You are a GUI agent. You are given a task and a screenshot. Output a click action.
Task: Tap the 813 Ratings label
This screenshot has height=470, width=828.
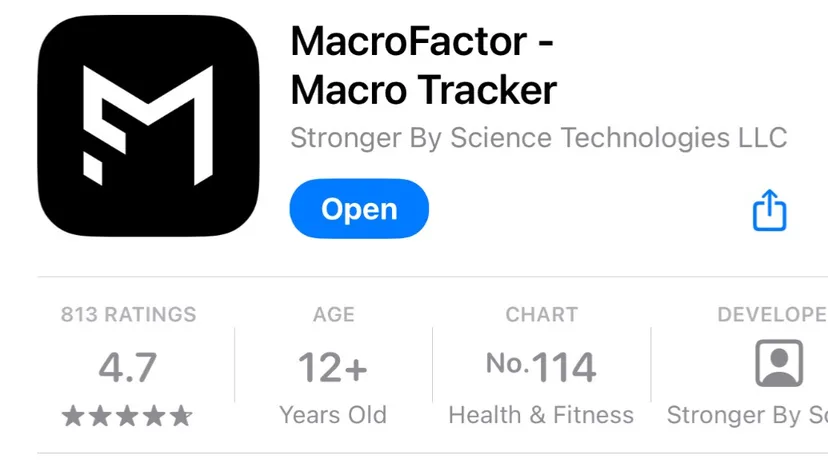pyautogui.click(x=128, y=314)
